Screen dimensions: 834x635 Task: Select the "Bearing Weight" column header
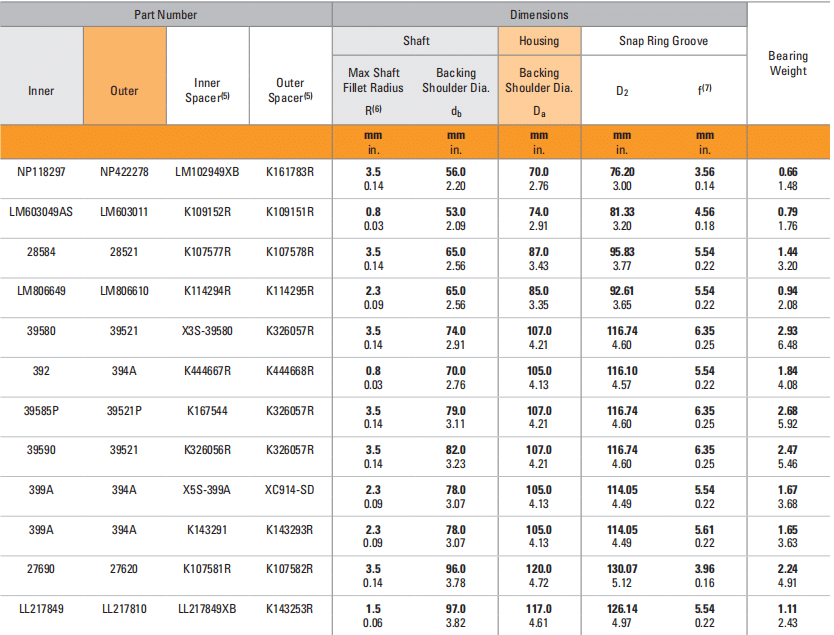788,64
